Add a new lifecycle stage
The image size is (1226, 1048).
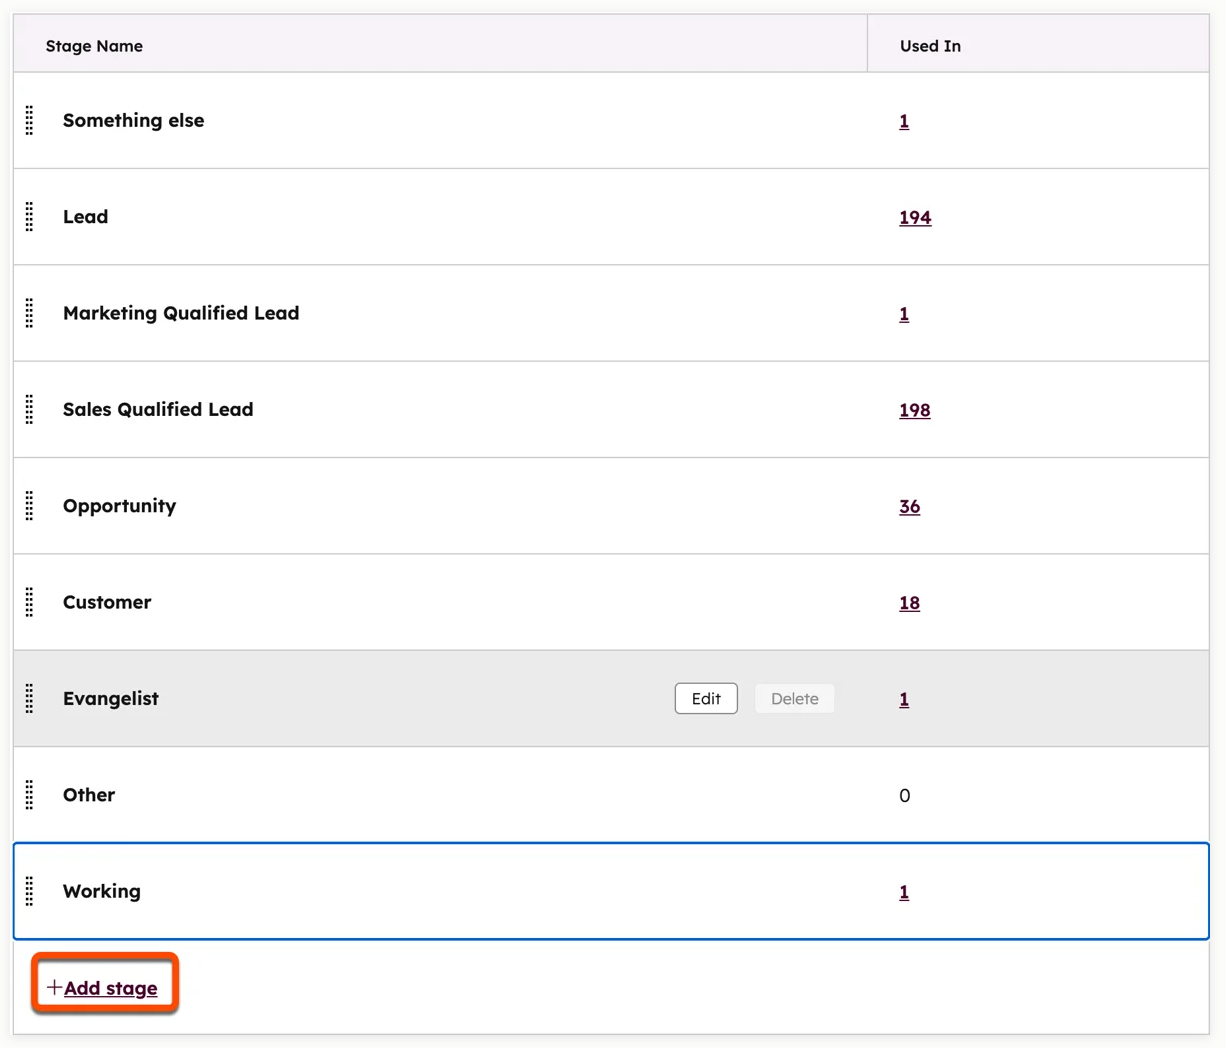(110, 988)
